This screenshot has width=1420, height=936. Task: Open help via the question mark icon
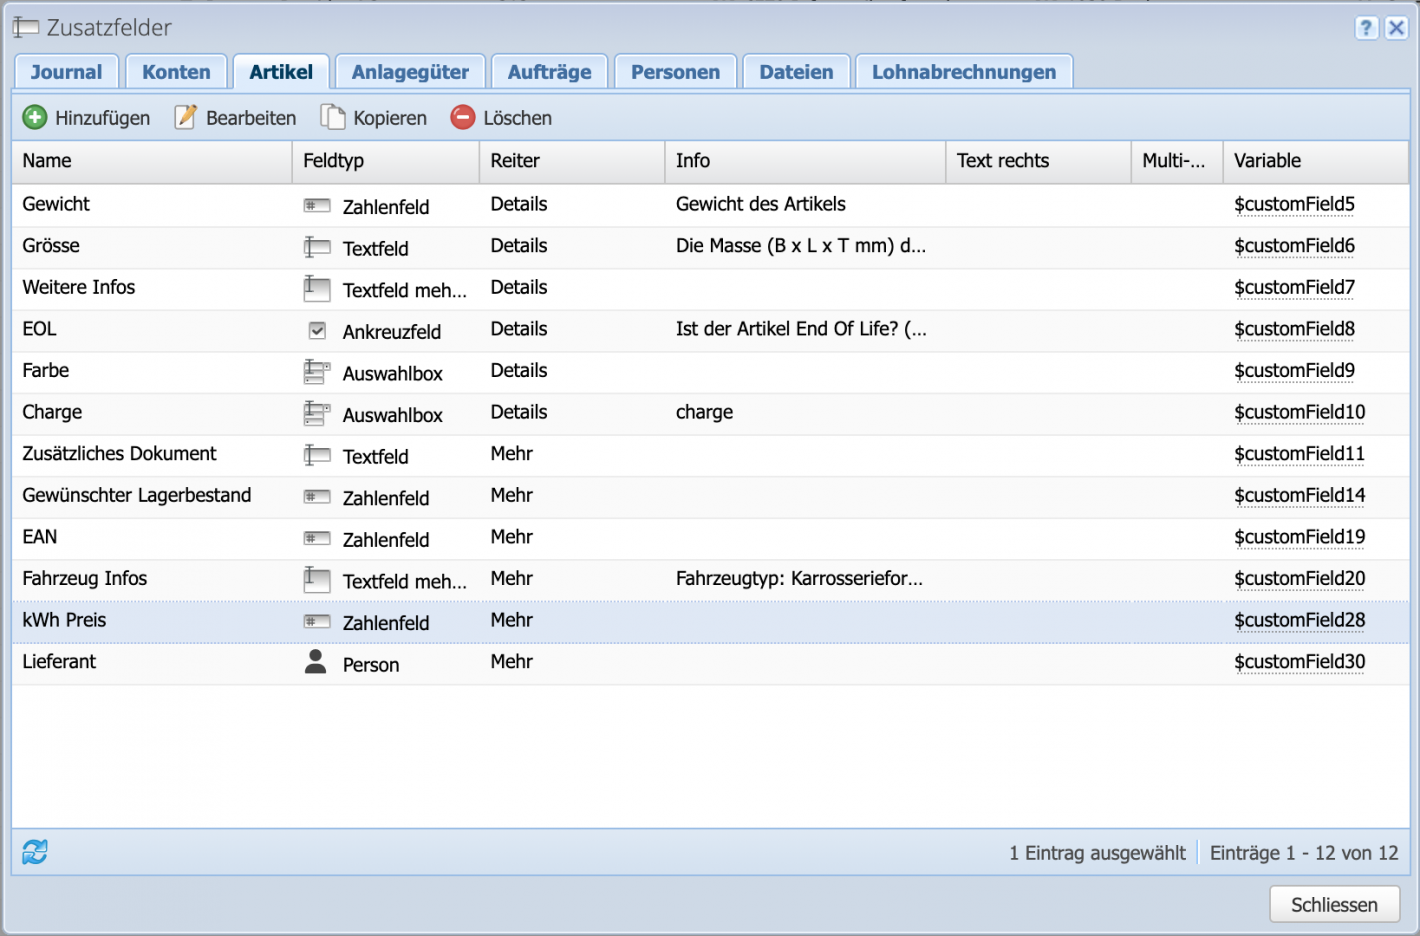1366,28
